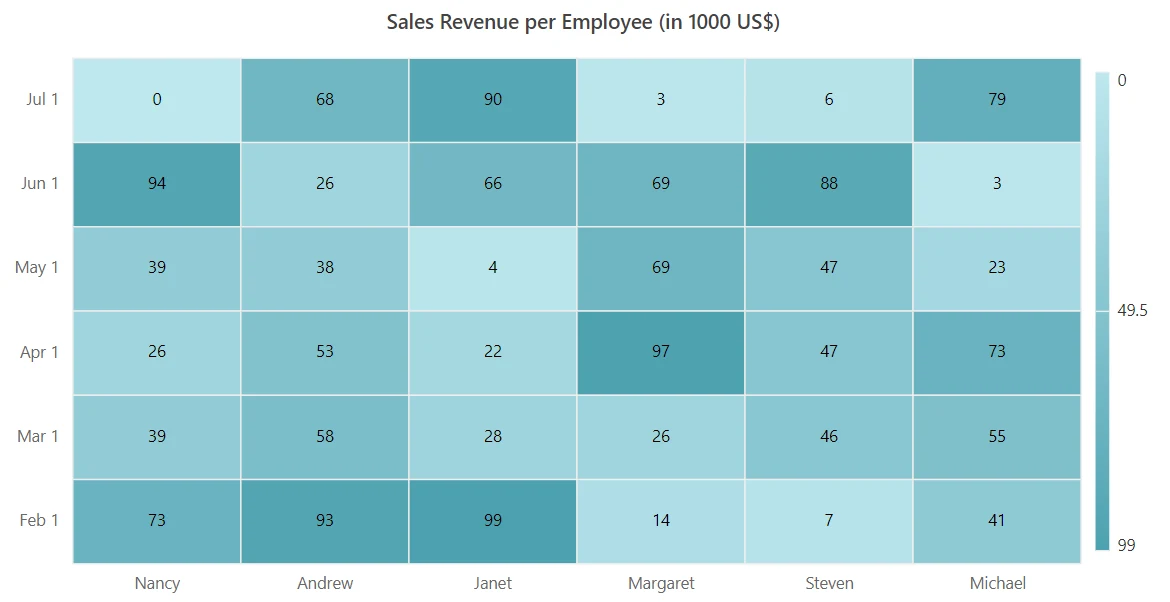Click the 49.5 legend label
1170x602 pixels.
(1132, 311)
